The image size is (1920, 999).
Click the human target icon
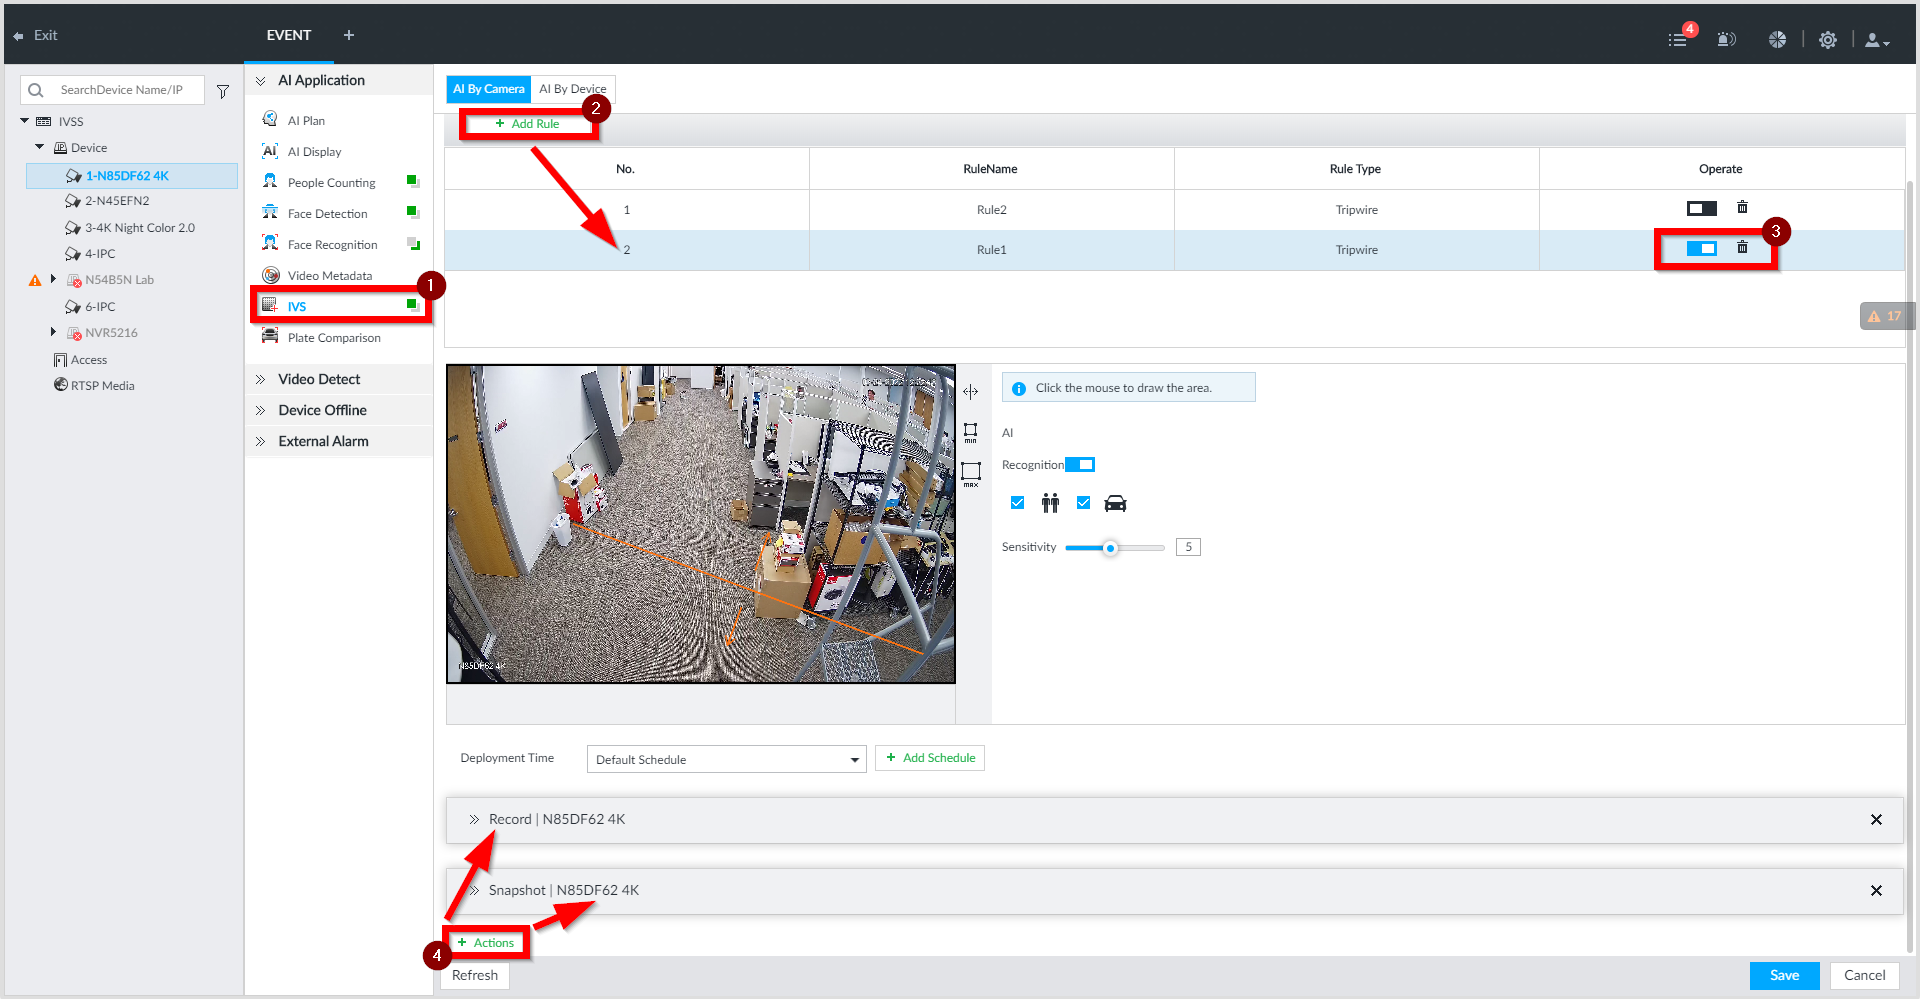(1050, 503)
